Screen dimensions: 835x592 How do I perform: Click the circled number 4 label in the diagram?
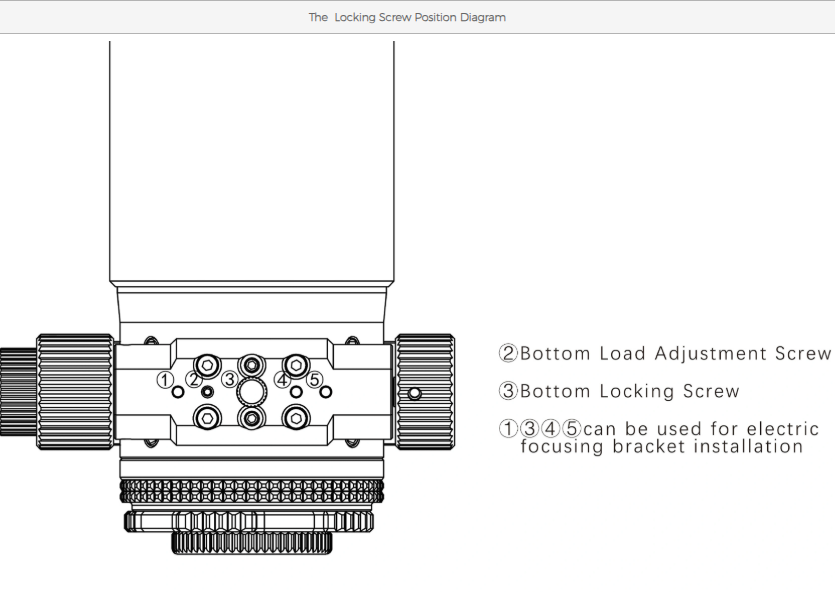coord(282,379)
